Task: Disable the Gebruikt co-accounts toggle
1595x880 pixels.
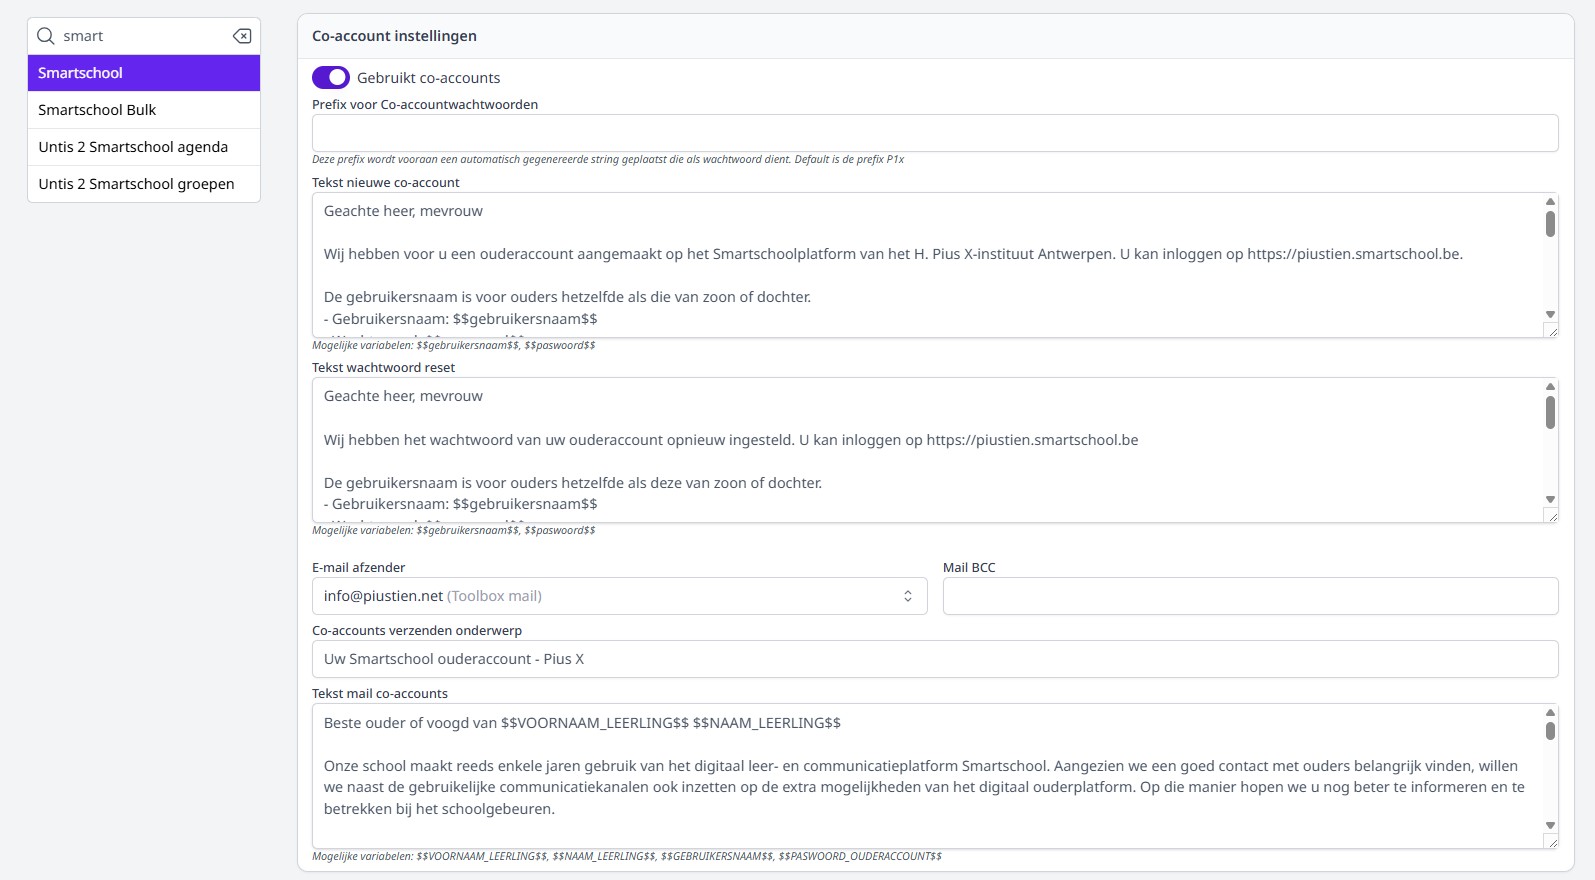Action: [x=331, y=78]
